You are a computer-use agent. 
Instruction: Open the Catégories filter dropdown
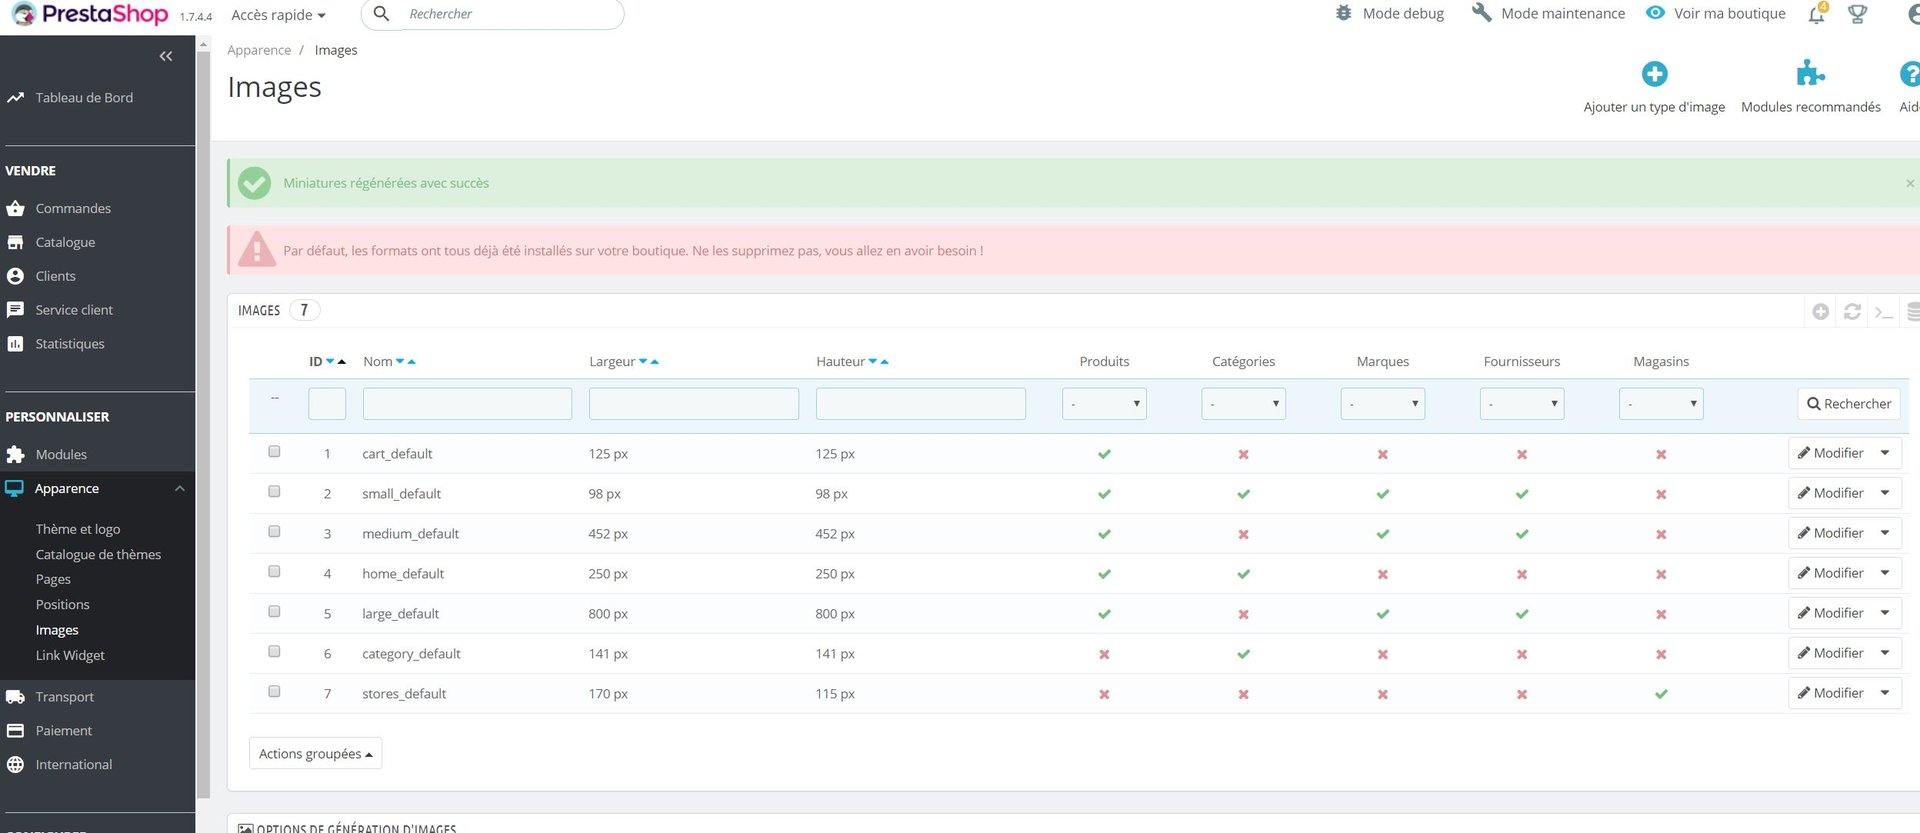click(1243, 404)
